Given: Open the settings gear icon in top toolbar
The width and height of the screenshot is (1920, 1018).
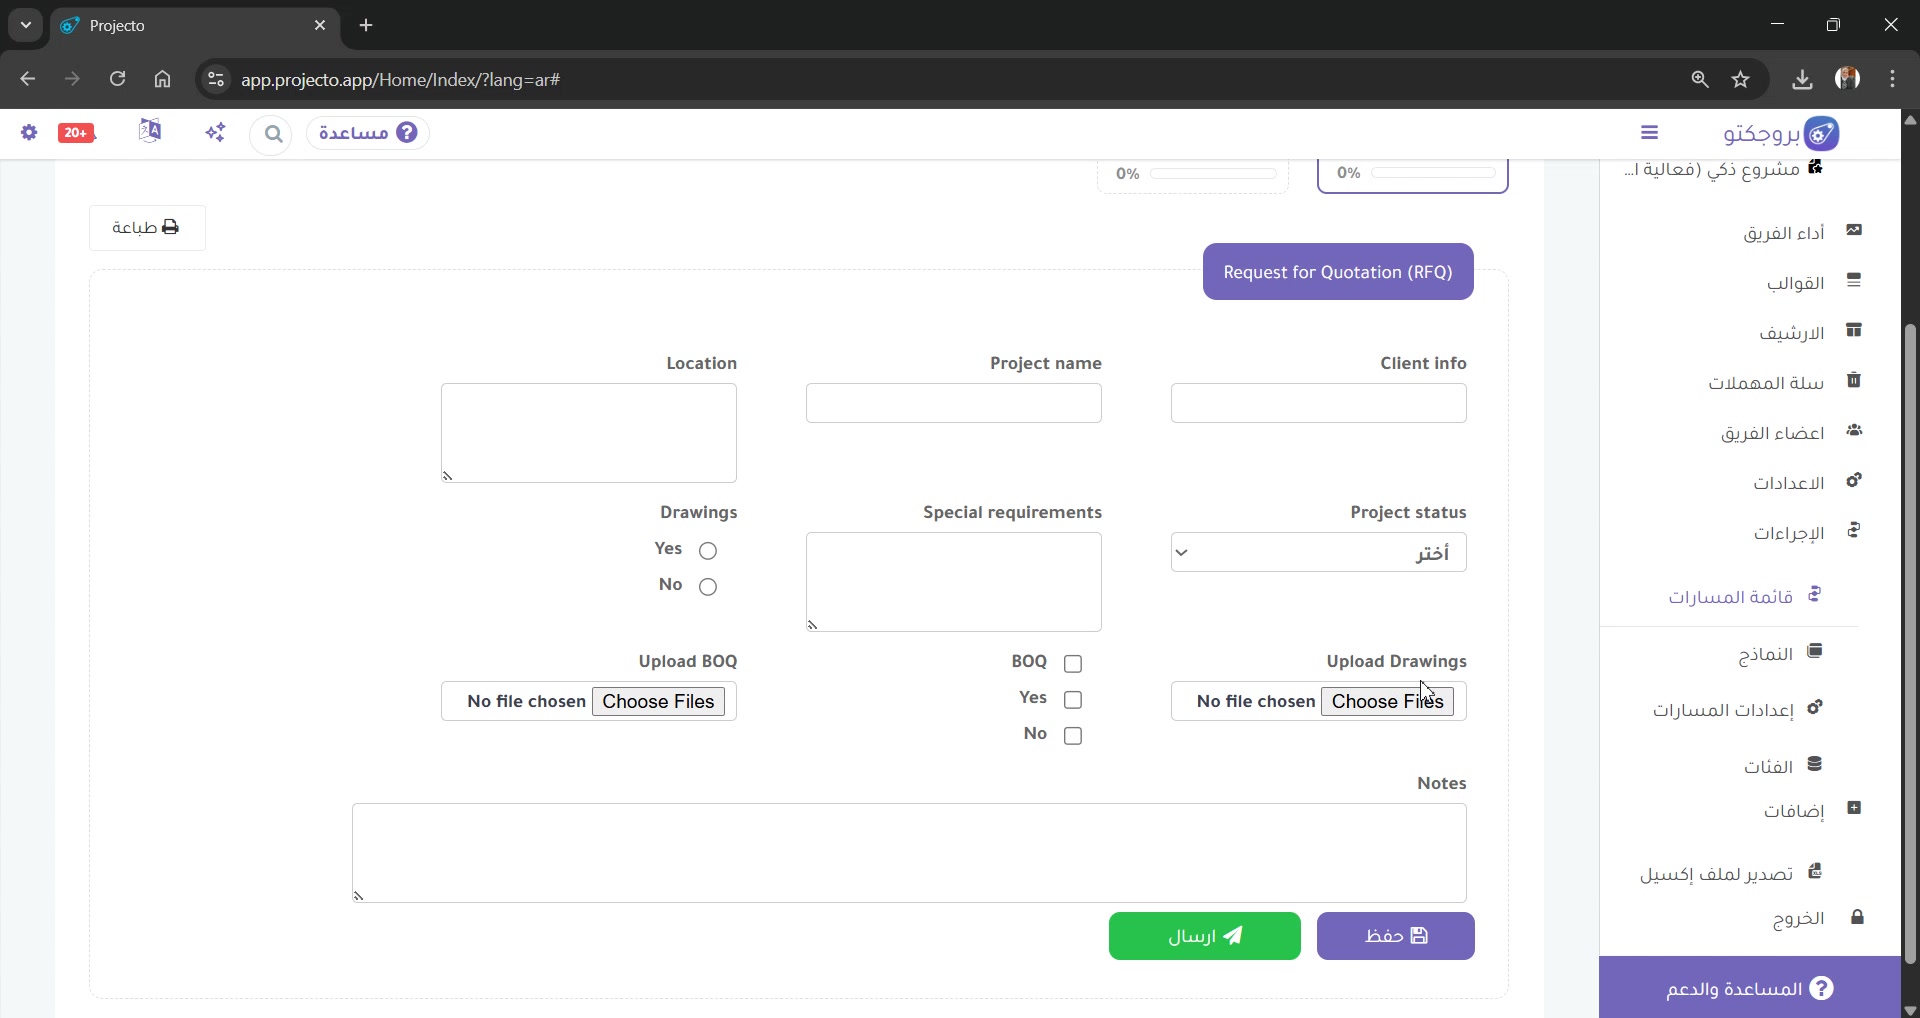Looking at the screenshot, I should 29,132.
